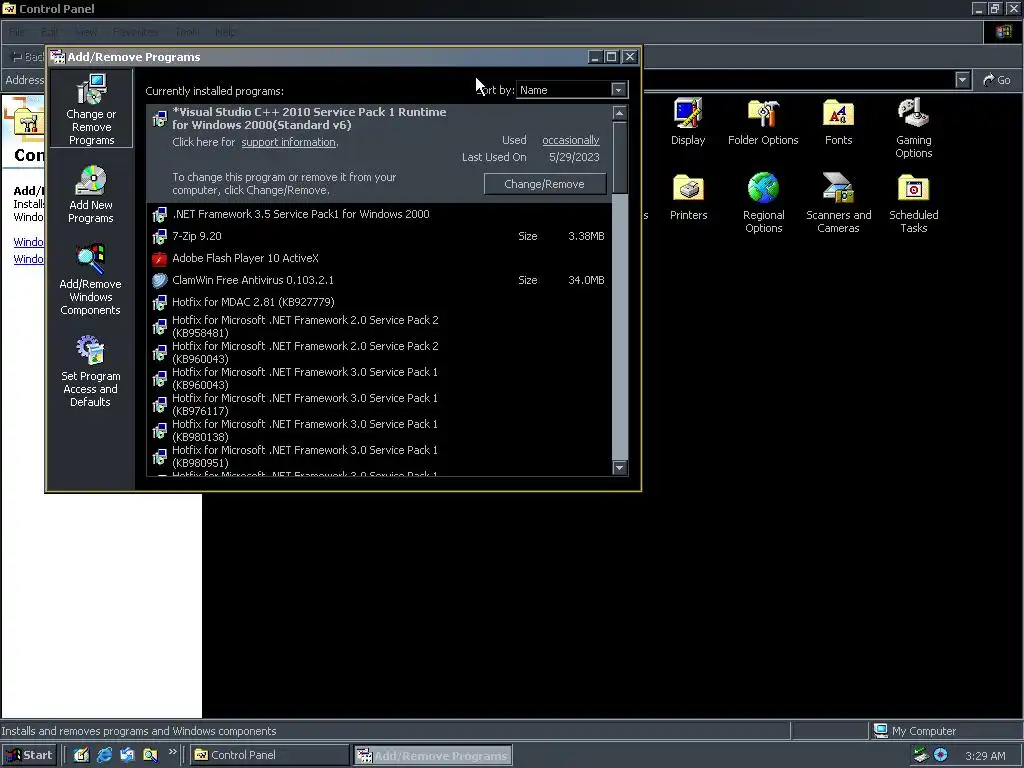Click Change/Remove button

[x=545, y=184]
